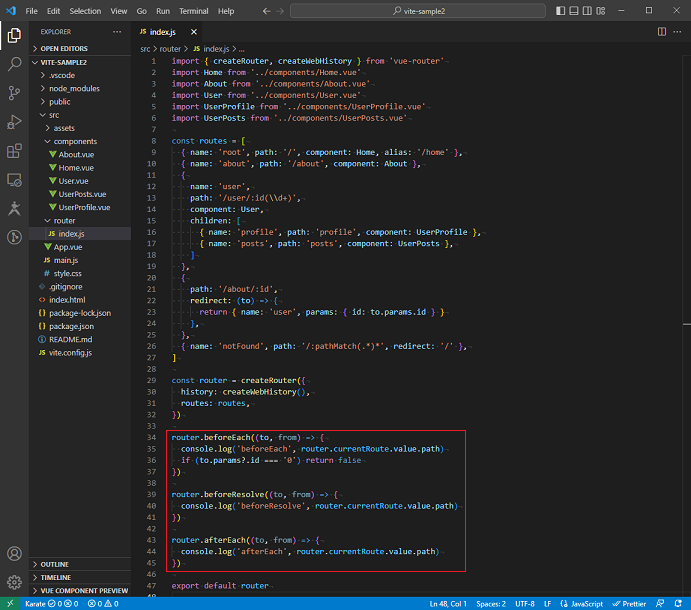Click the vite-sample2 command center search box
Viewport: 691px width, 610px height.
tap(418, 11)
